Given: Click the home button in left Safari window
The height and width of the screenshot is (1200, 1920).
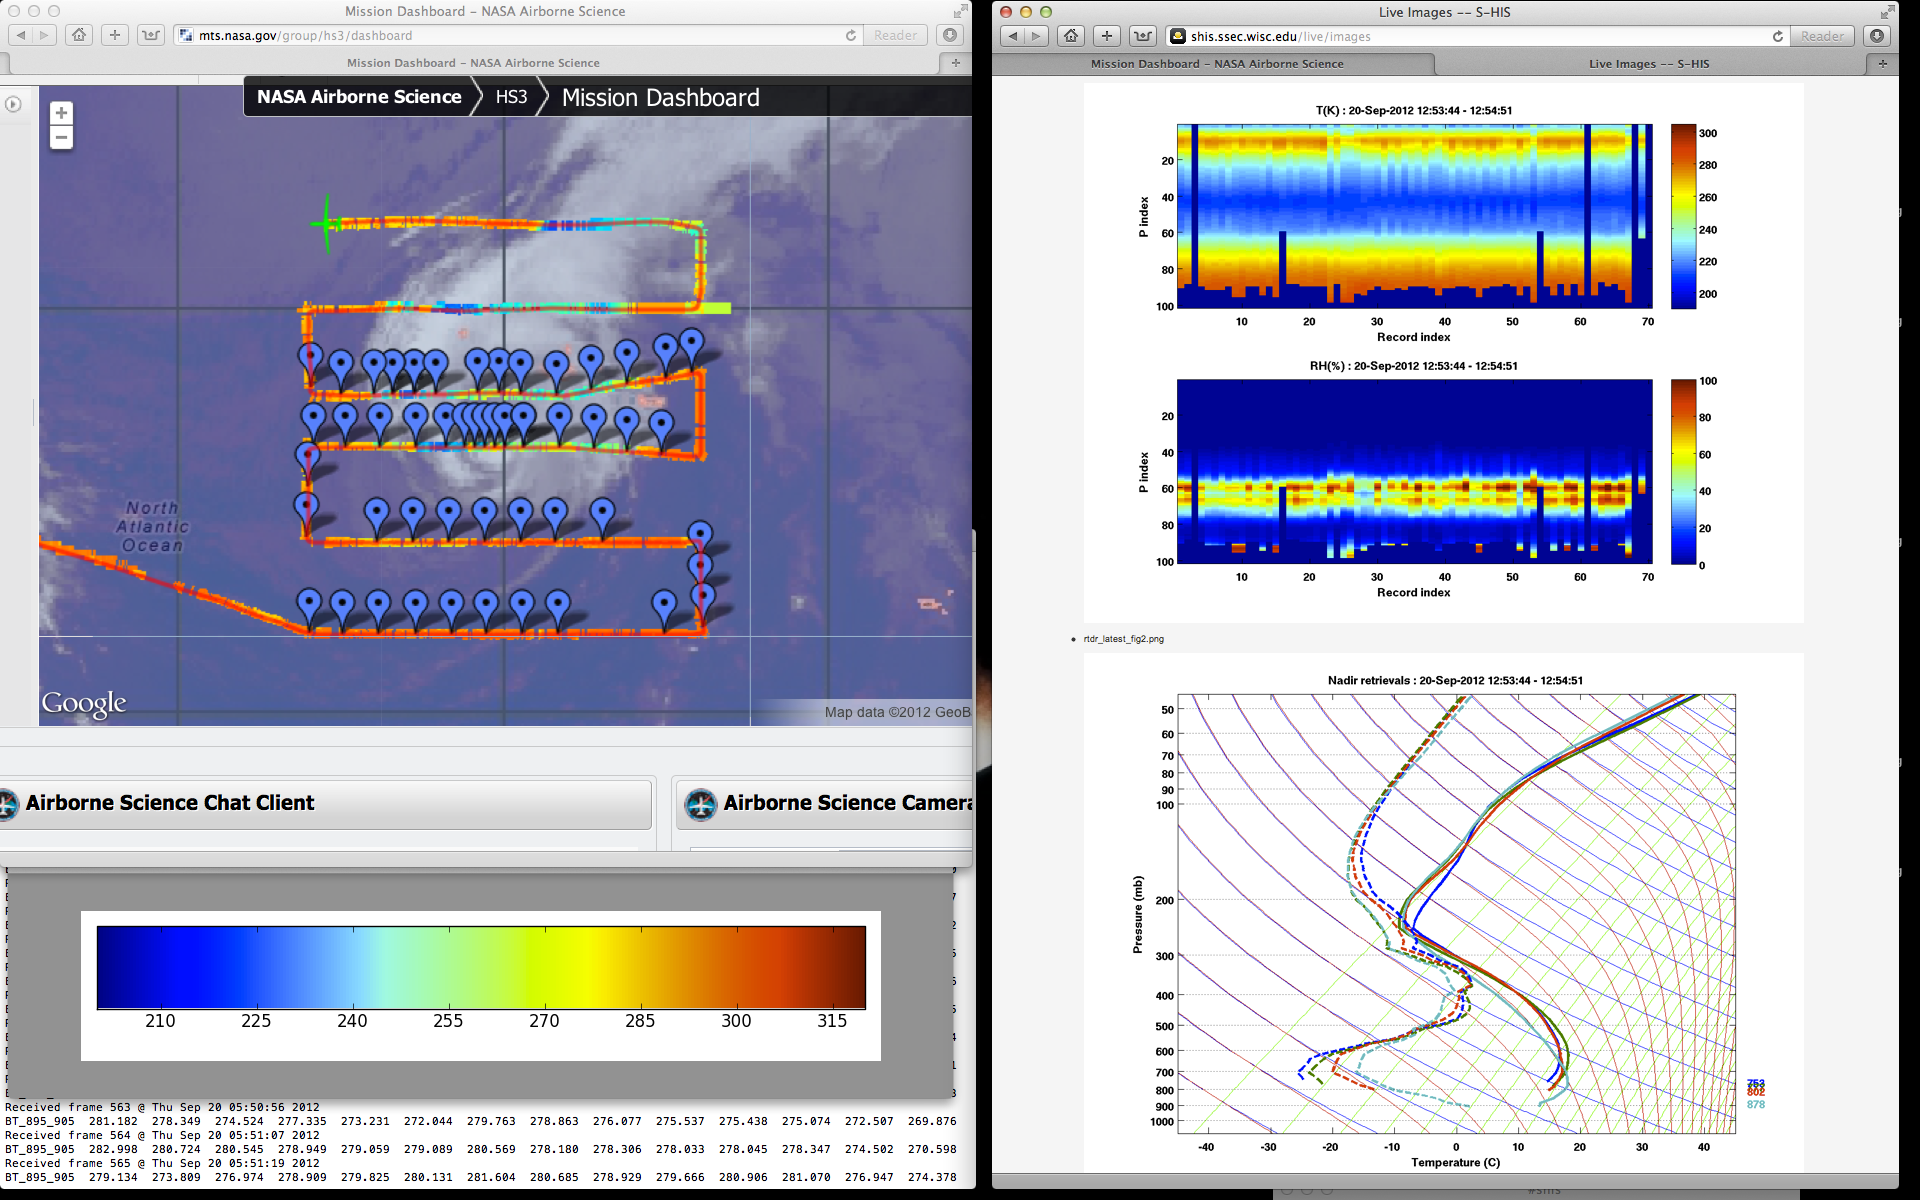Looking at the screenshot, I should pyautogui.click(x=79, y=35).
